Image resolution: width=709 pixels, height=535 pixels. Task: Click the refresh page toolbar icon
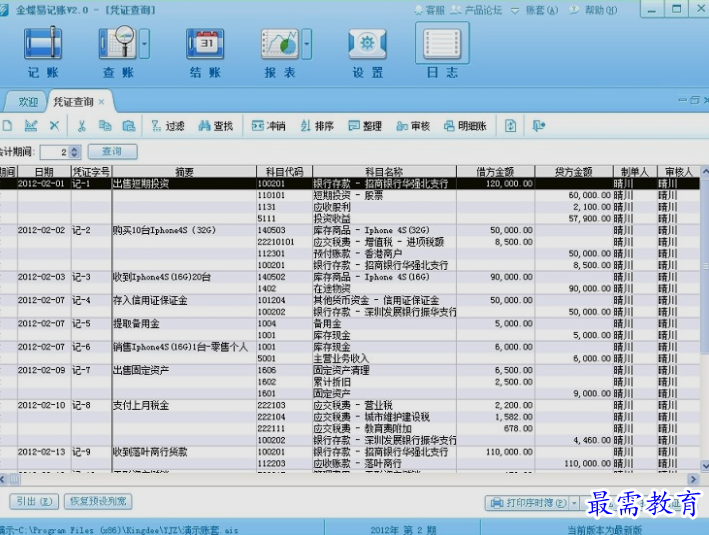tap(510, 126)
